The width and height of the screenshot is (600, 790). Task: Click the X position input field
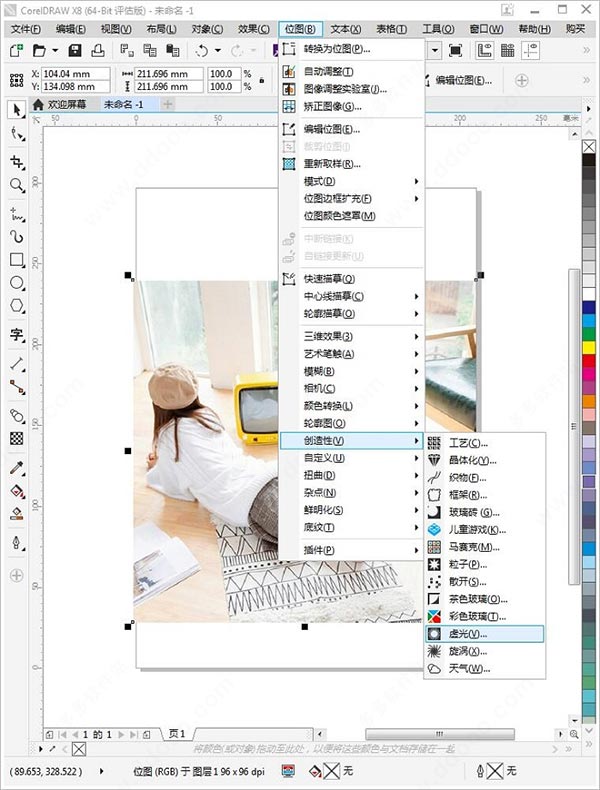click(76, 74)
